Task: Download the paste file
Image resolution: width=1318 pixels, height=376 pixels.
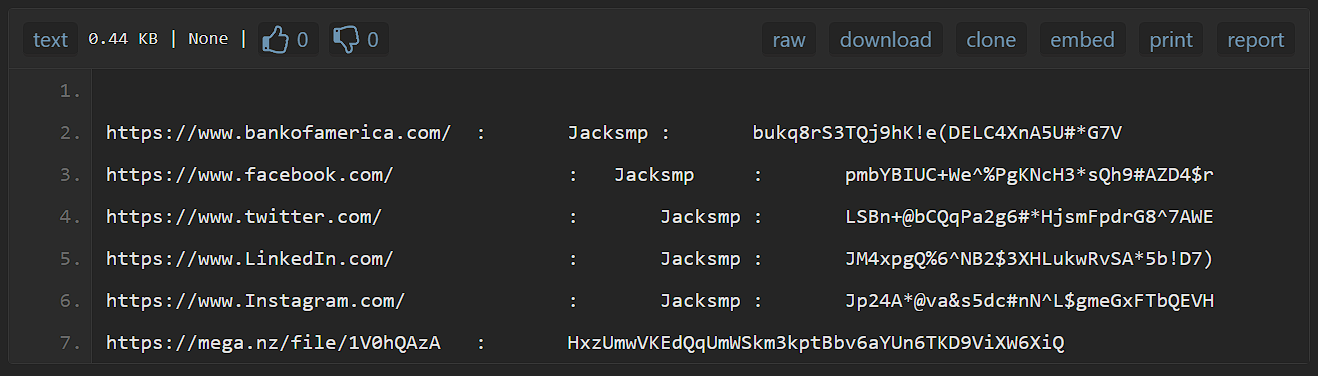Action: pos(885,40)
